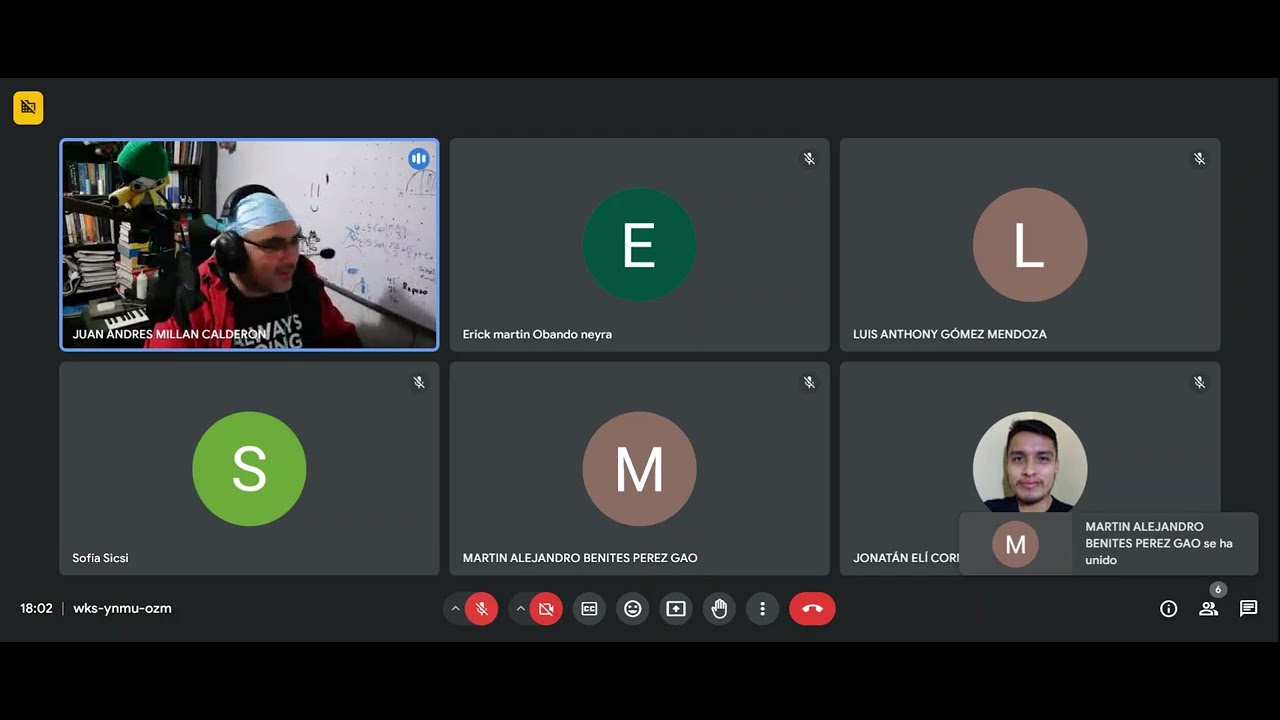Unmute the microphone
Viewport: 1280px width, 720px height.
pos(481,608)
